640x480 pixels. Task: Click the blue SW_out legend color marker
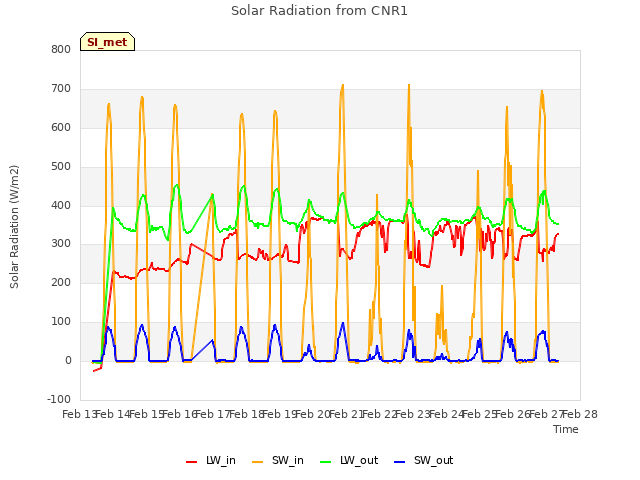[400, 462]
